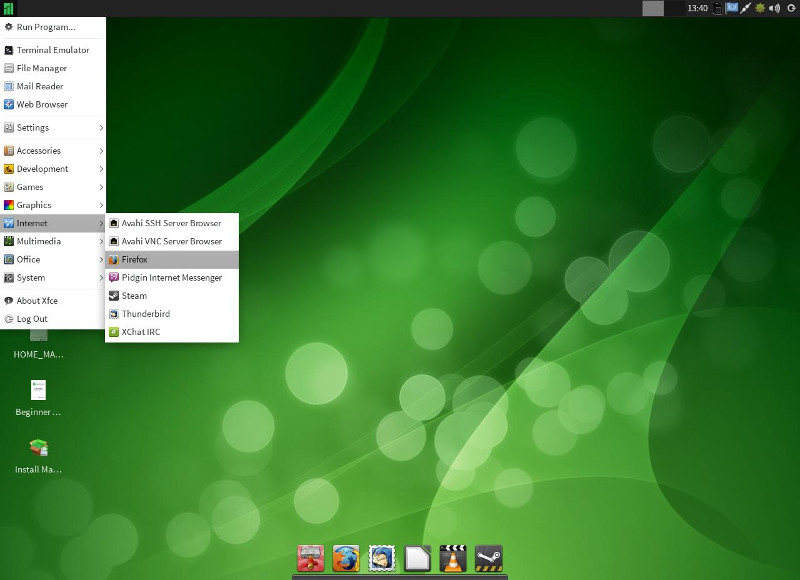
Task: Open the Install Manjaro desktop icon
Action: 38,449
